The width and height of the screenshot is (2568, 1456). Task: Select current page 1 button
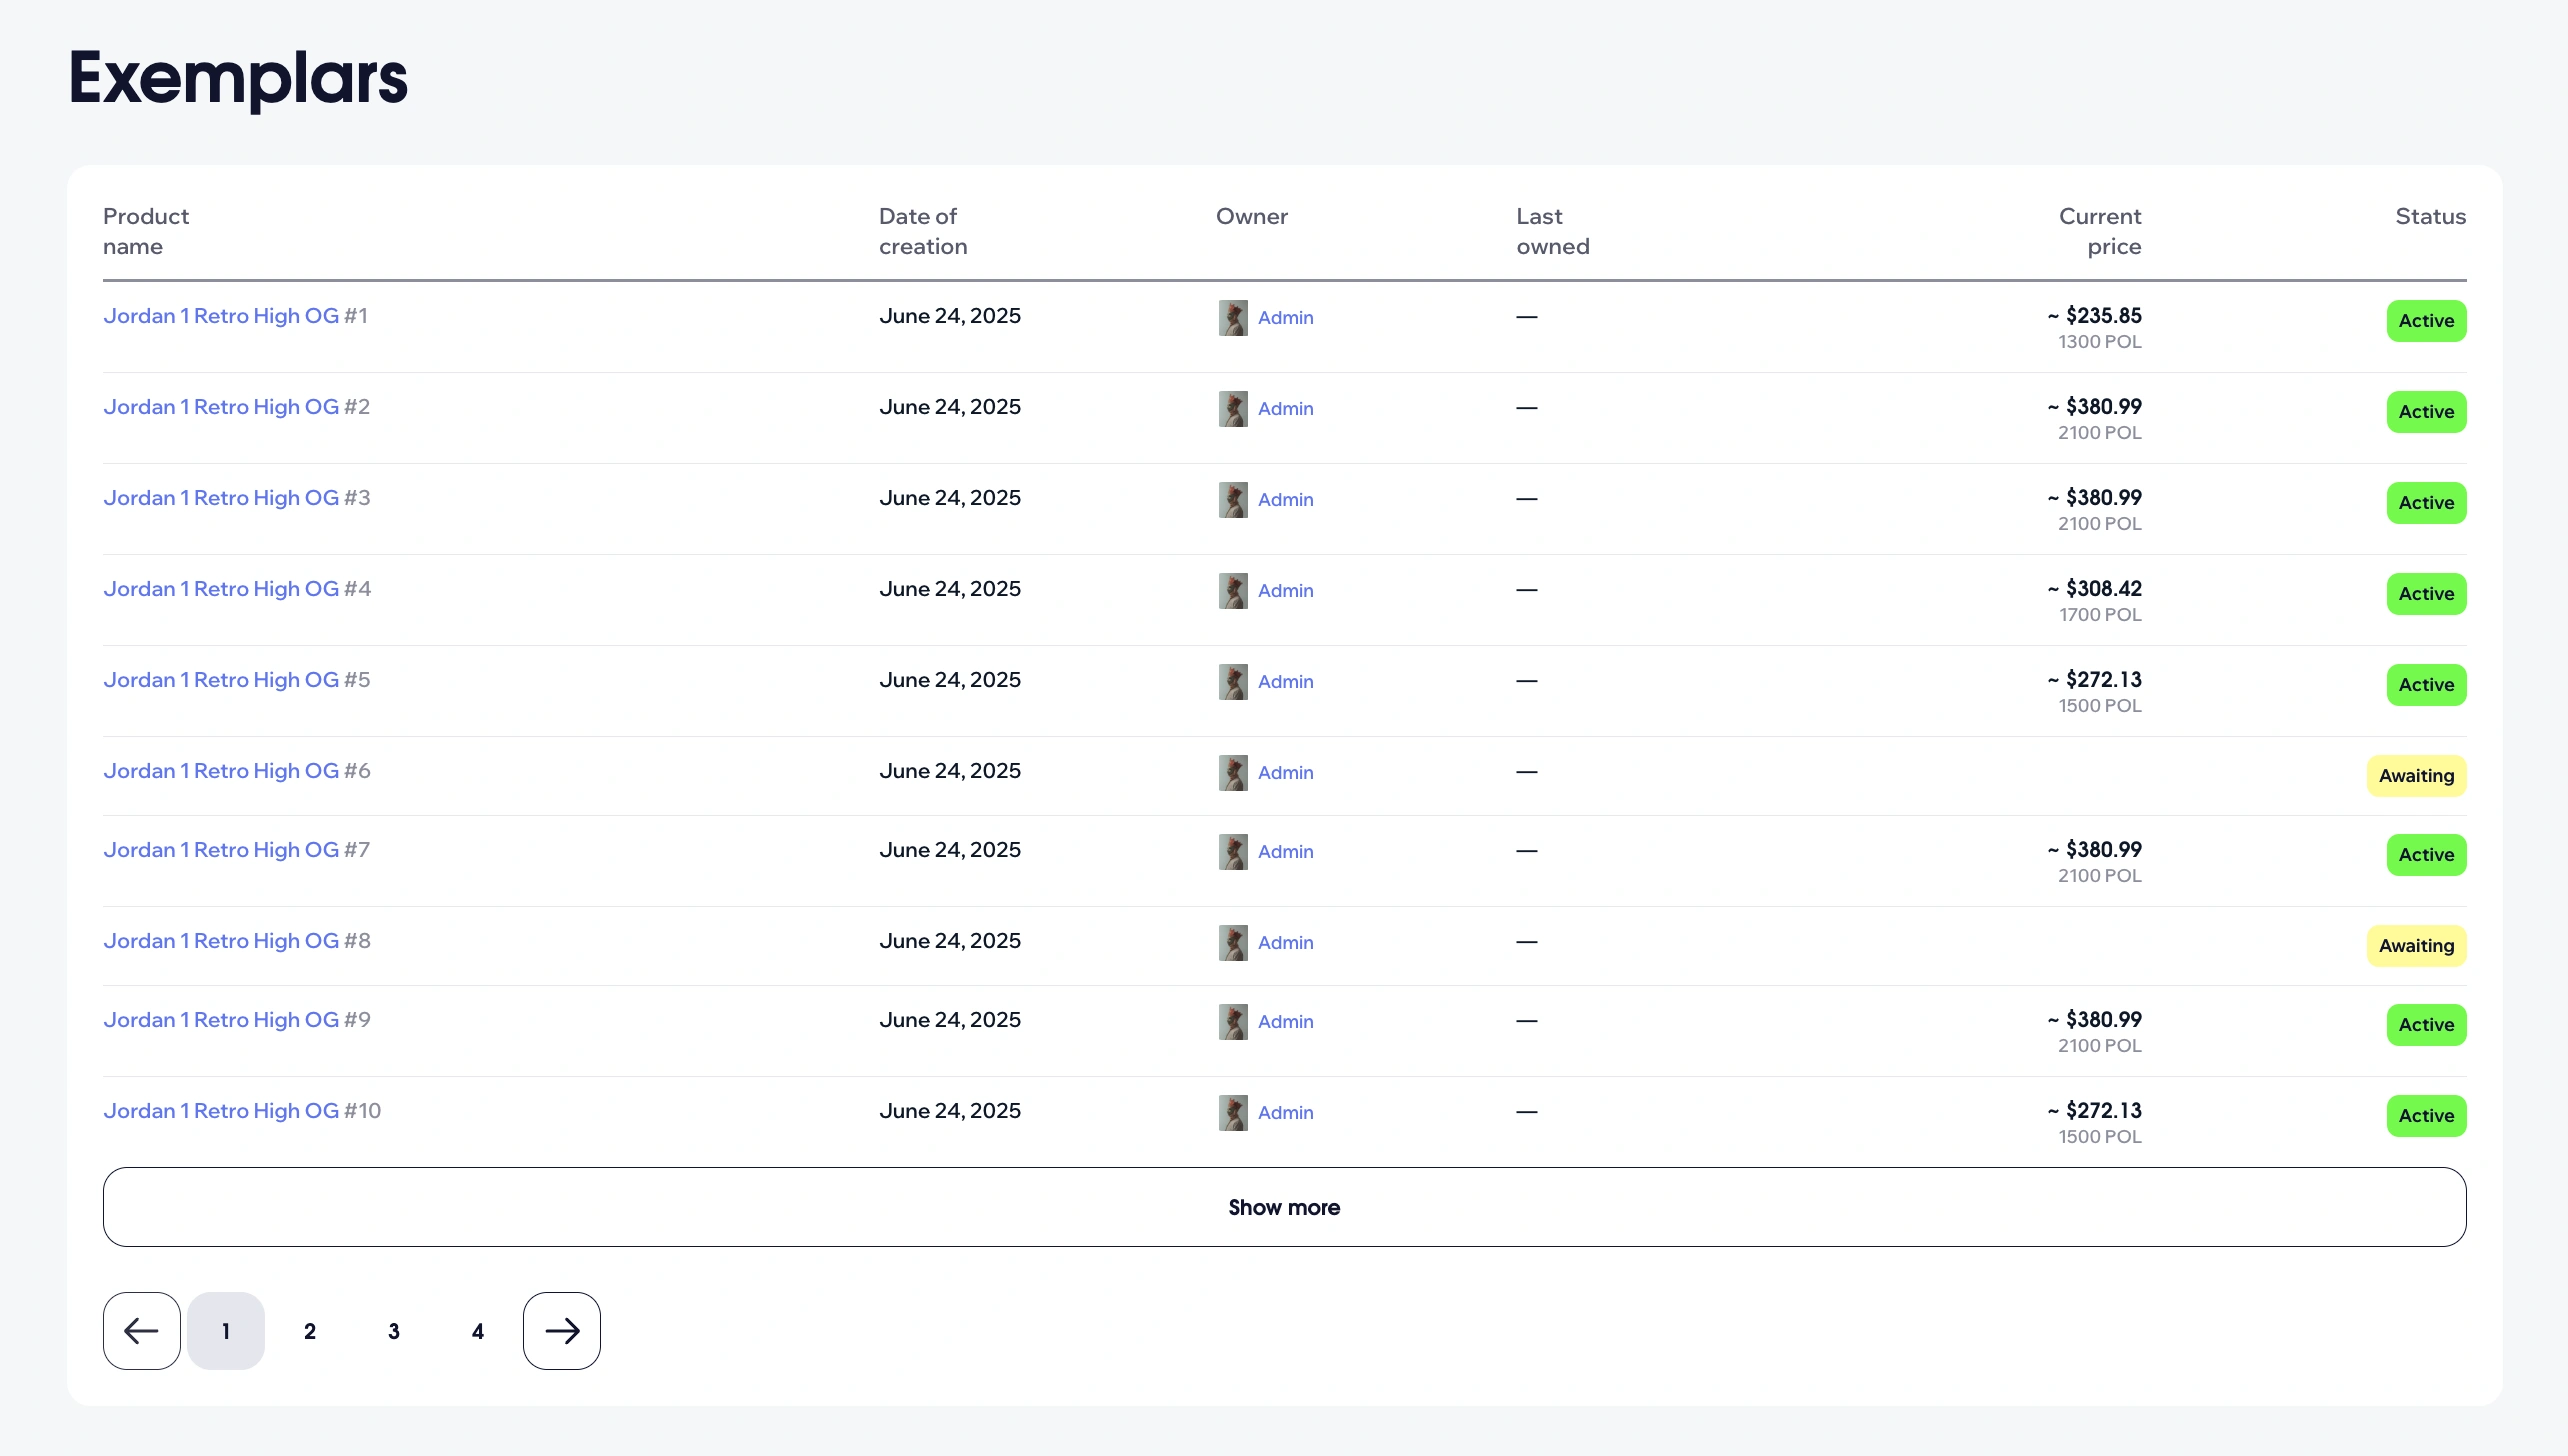226,1331
